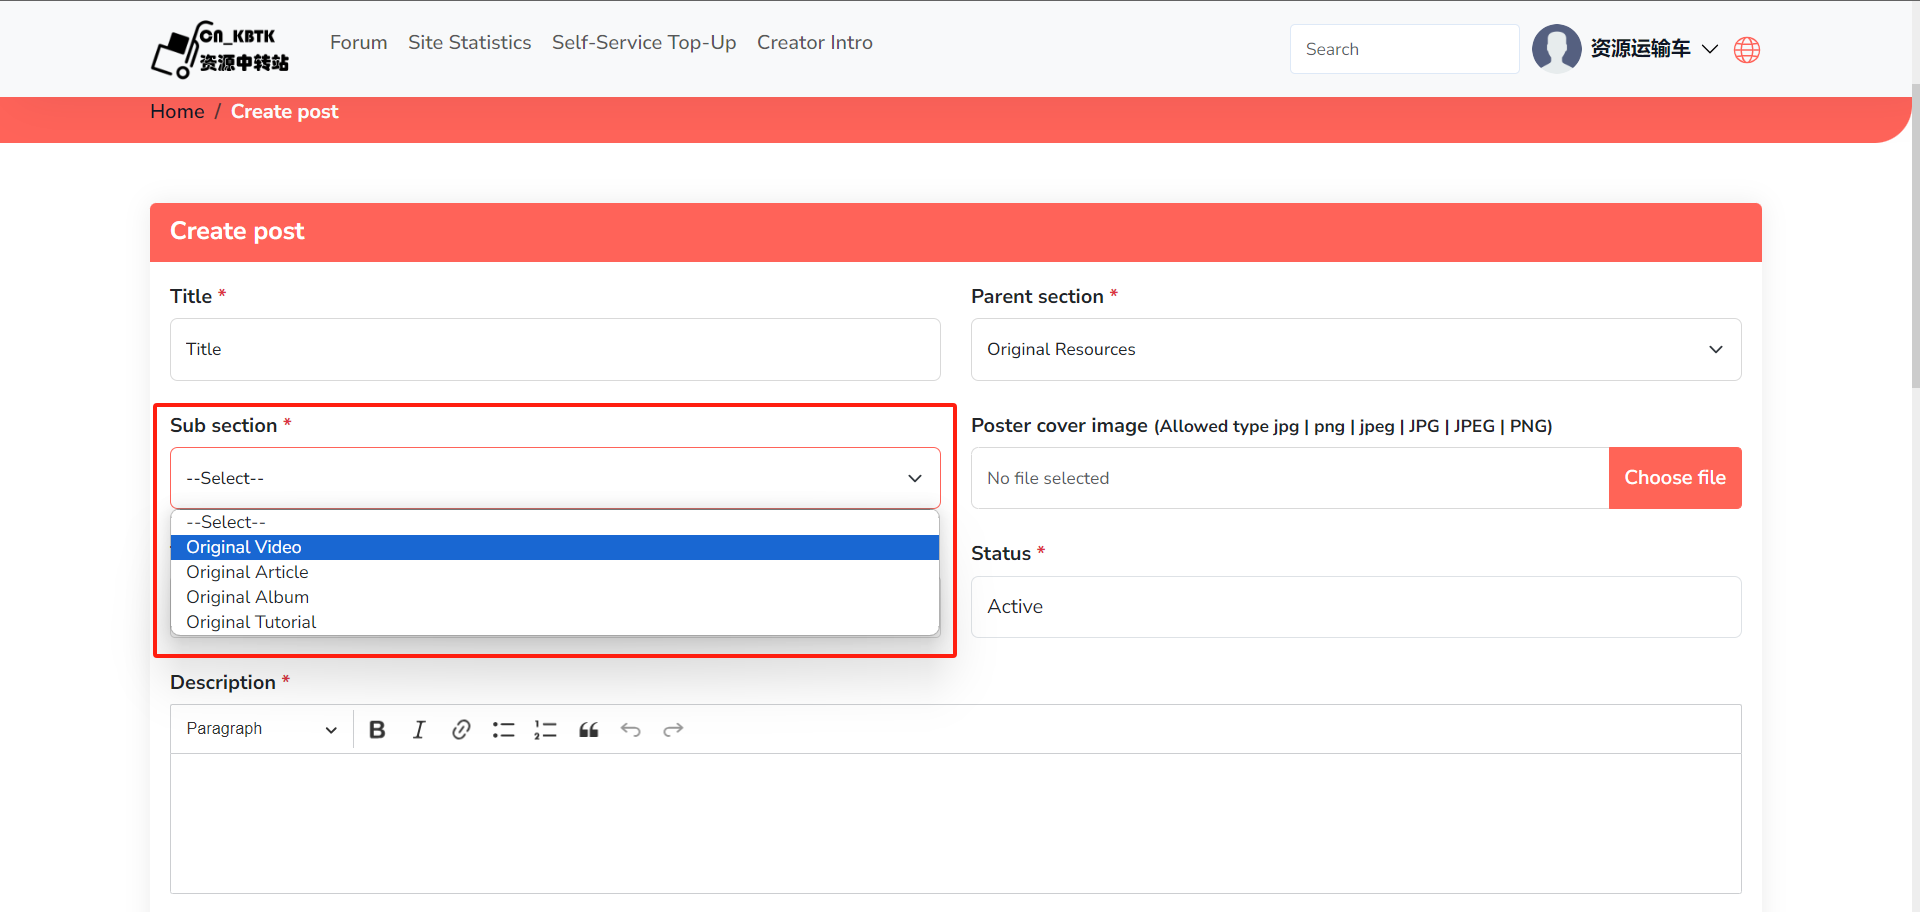The image size is (1920, 912).
Task: Open the Paragraph style dropdown
Action: point(261,729)
